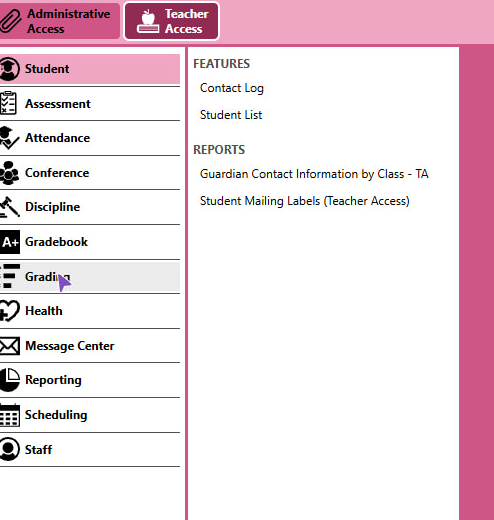Open the Message Center menu item
The height and width of the screenshot is (520, 494).
pyautogui.click(x=90, y=346)
